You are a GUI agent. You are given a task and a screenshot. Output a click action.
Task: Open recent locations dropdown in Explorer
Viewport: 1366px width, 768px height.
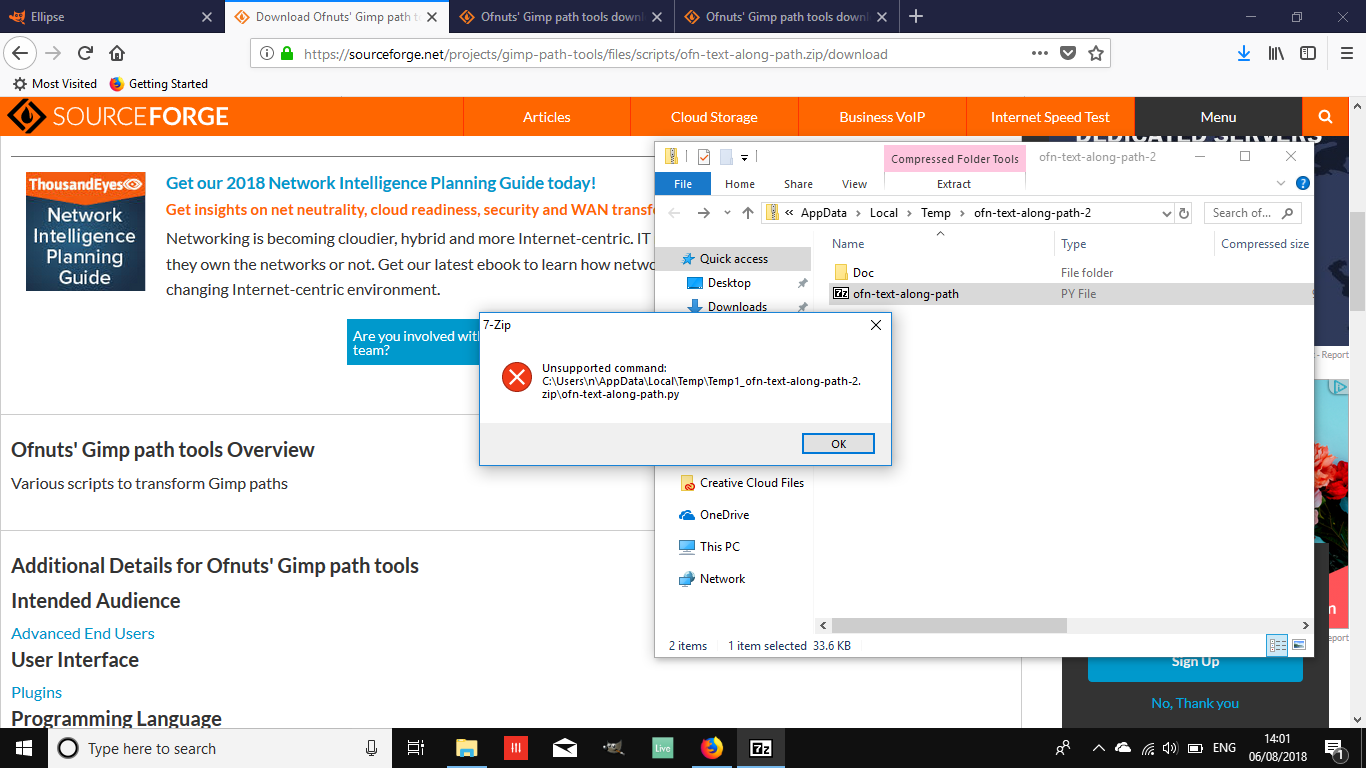[727, 213]
